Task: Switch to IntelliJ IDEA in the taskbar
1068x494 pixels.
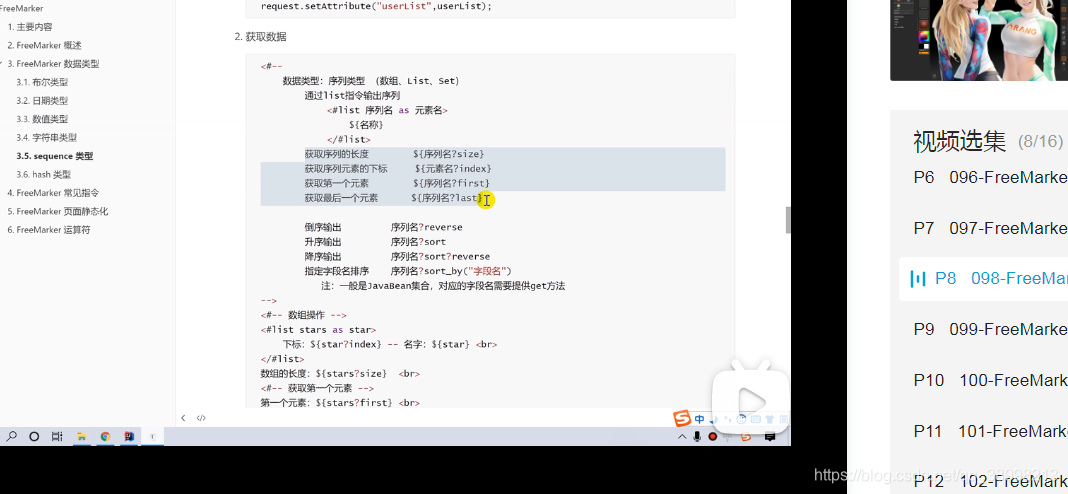Action: click(x=129, y=437)
